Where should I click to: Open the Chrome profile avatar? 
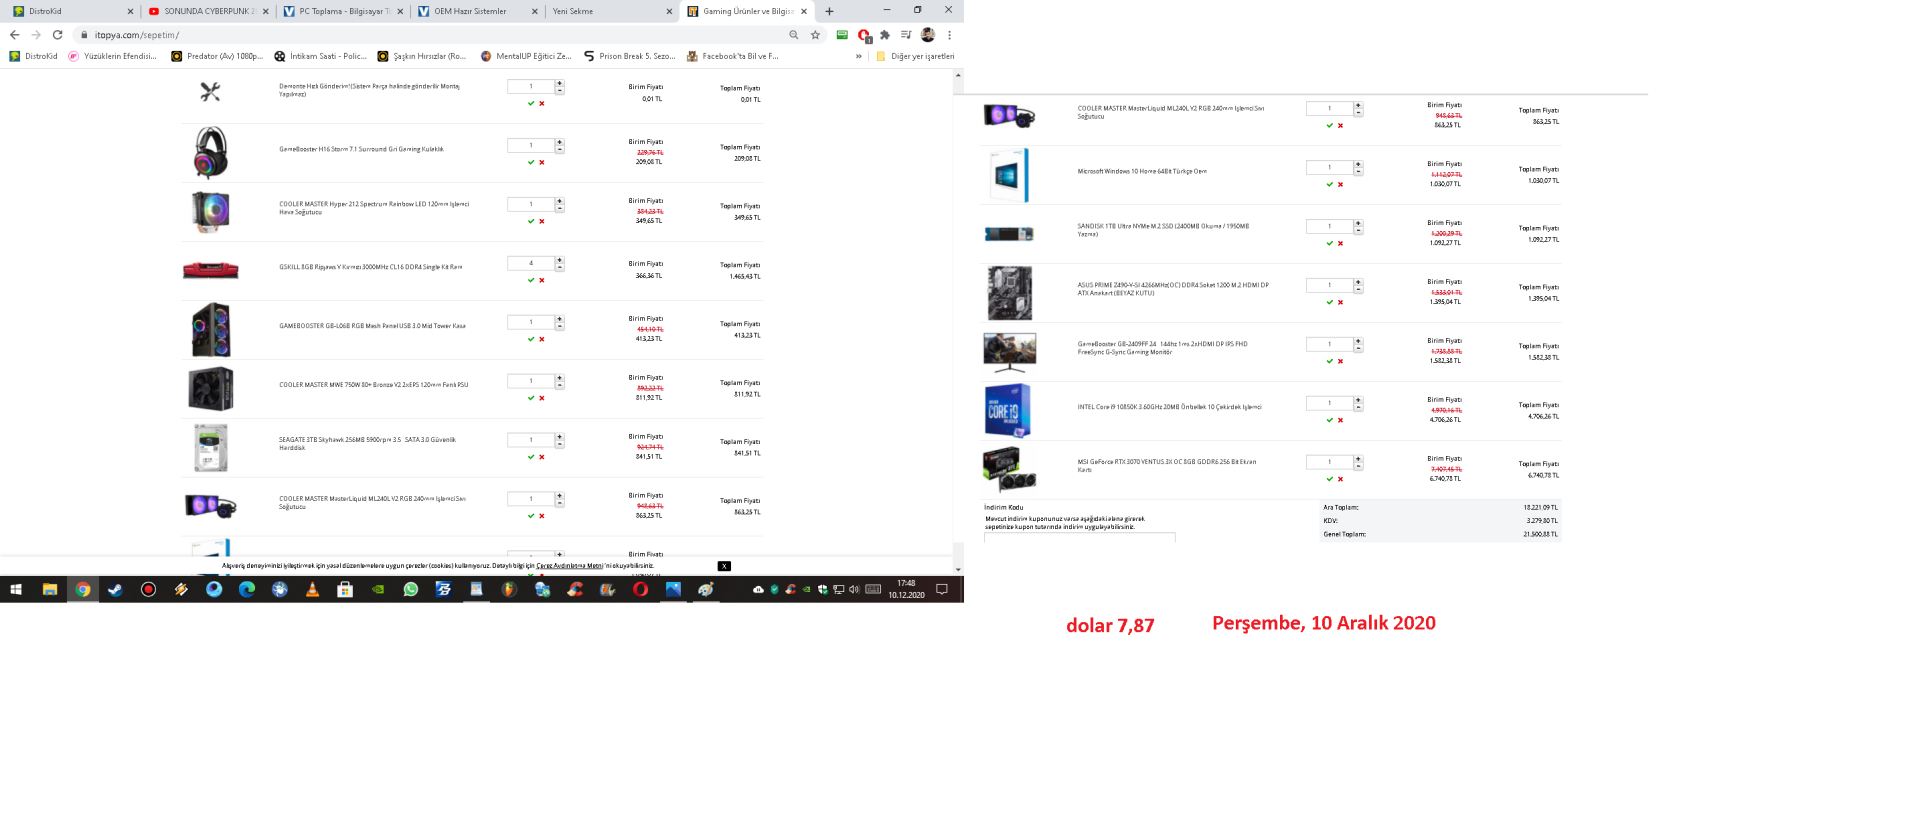928,35
